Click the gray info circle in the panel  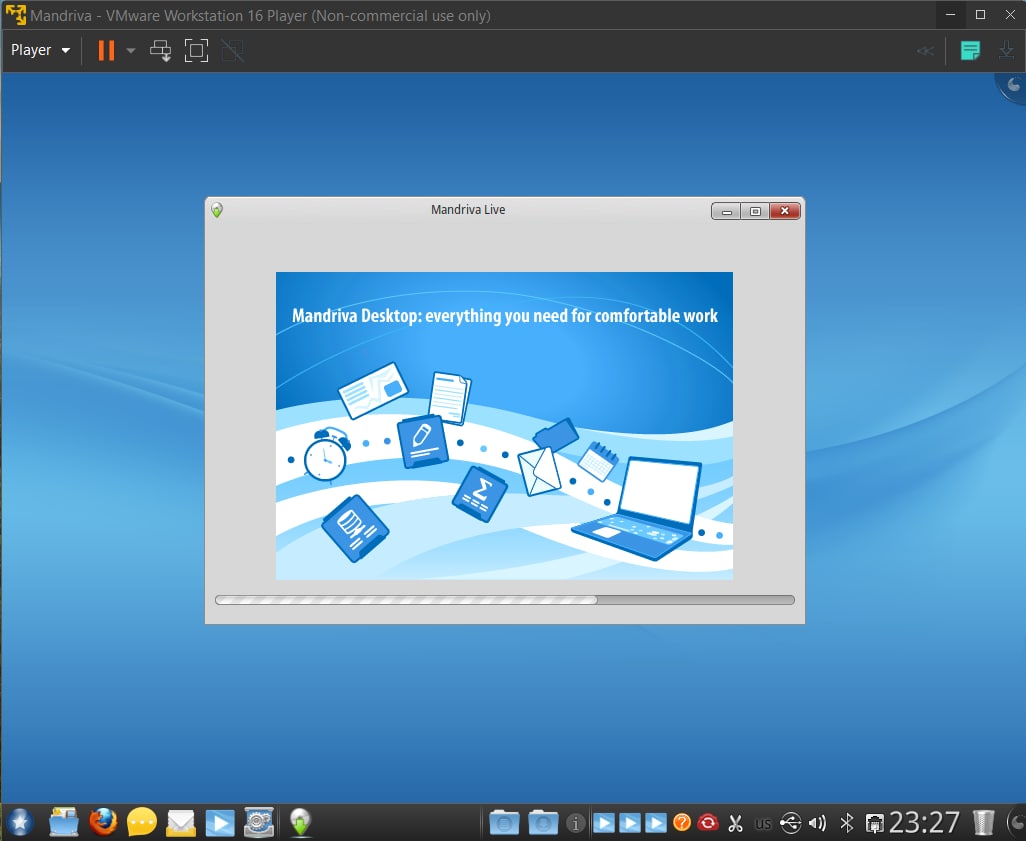576,823
